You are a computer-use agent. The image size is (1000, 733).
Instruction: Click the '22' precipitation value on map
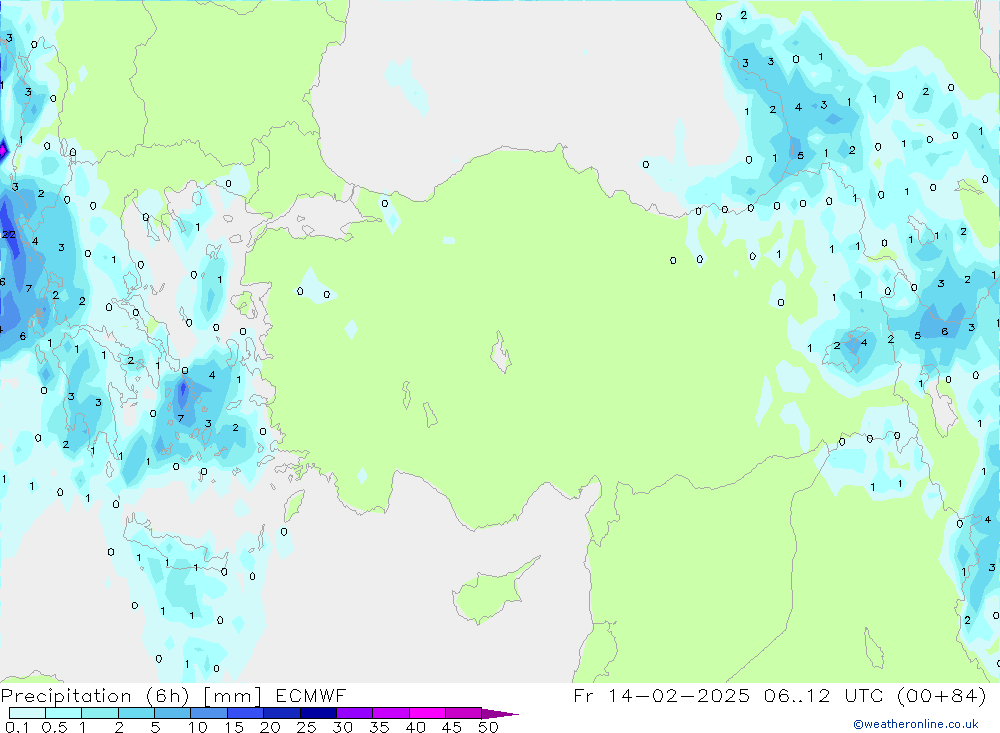(9, 235)
